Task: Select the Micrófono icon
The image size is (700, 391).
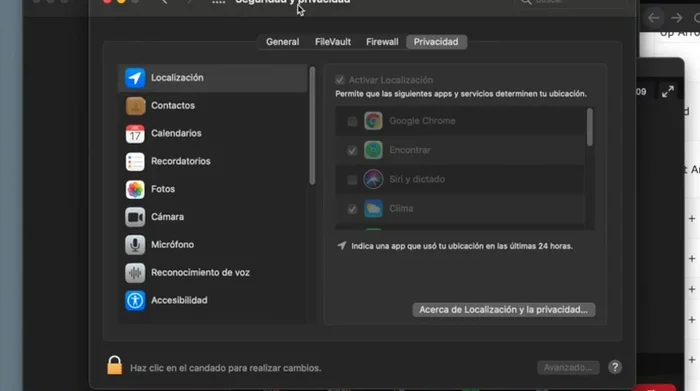Action: click(x=135, y=245)
